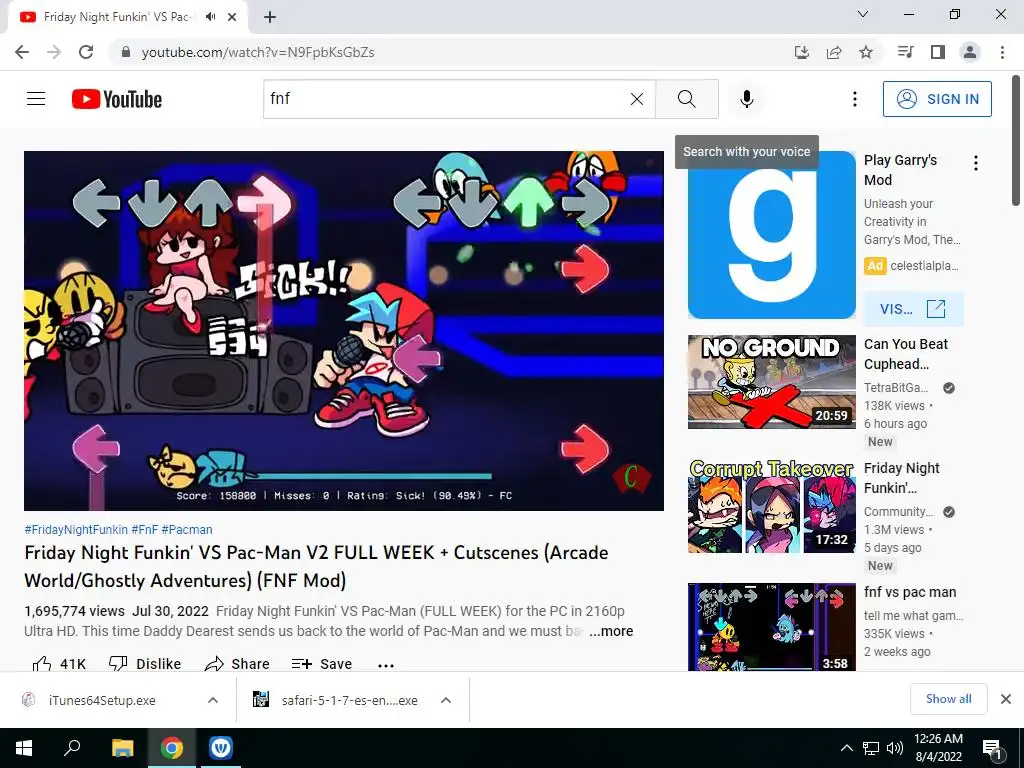This screenshot has height=768, width=1024.
Task: Open options menu for Garry's Mod ad
Action: click(x=976, y=163)
